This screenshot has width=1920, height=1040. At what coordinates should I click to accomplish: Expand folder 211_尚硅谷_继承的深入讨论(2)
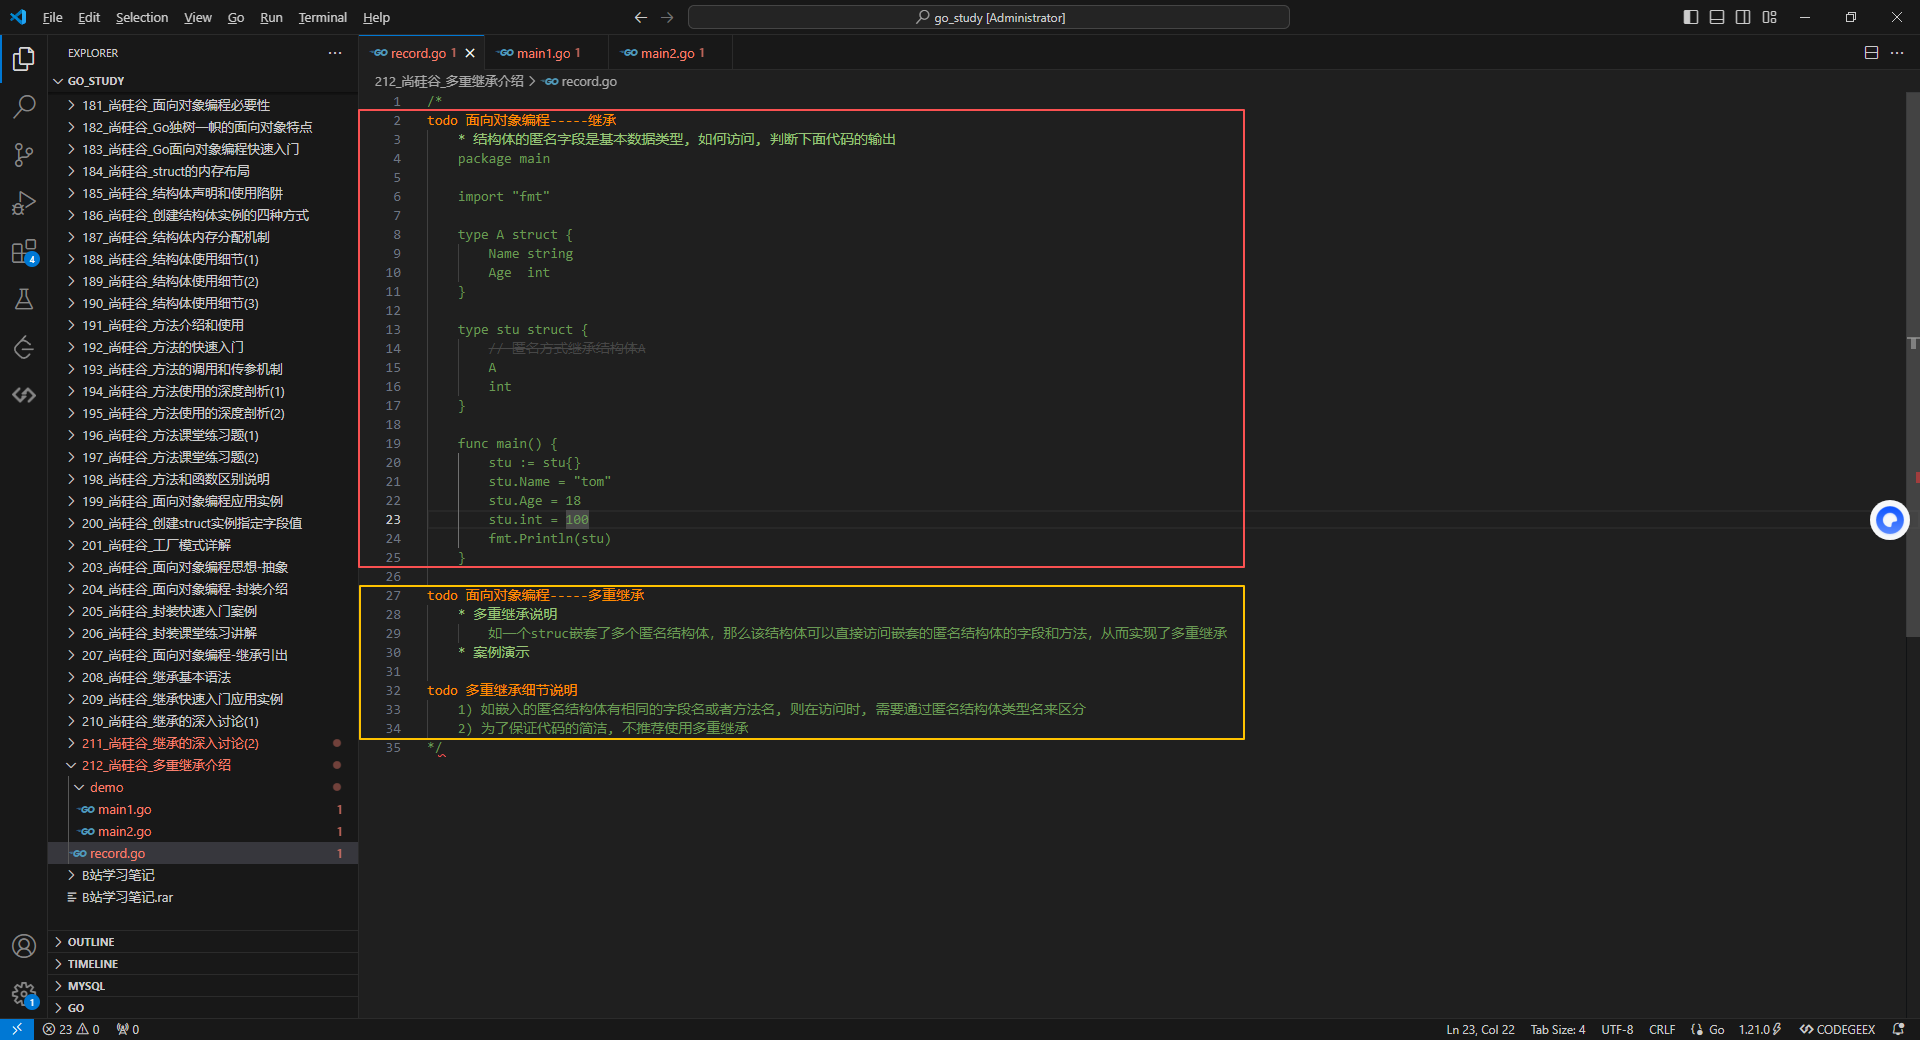[203, 743]
